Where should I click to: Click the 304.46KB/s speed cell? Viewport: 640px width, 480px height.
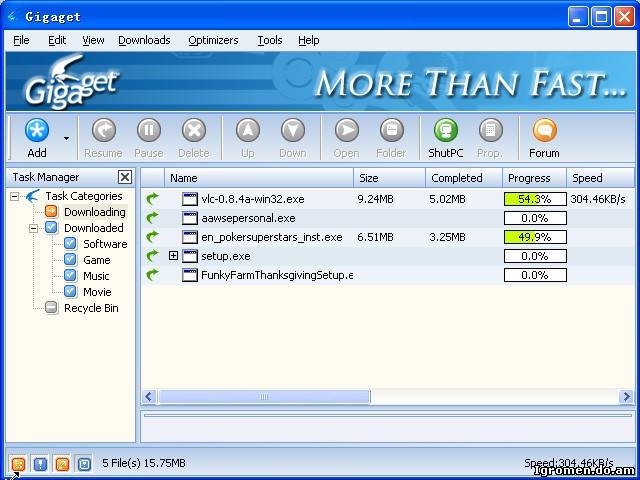click(x=598, y=199)
